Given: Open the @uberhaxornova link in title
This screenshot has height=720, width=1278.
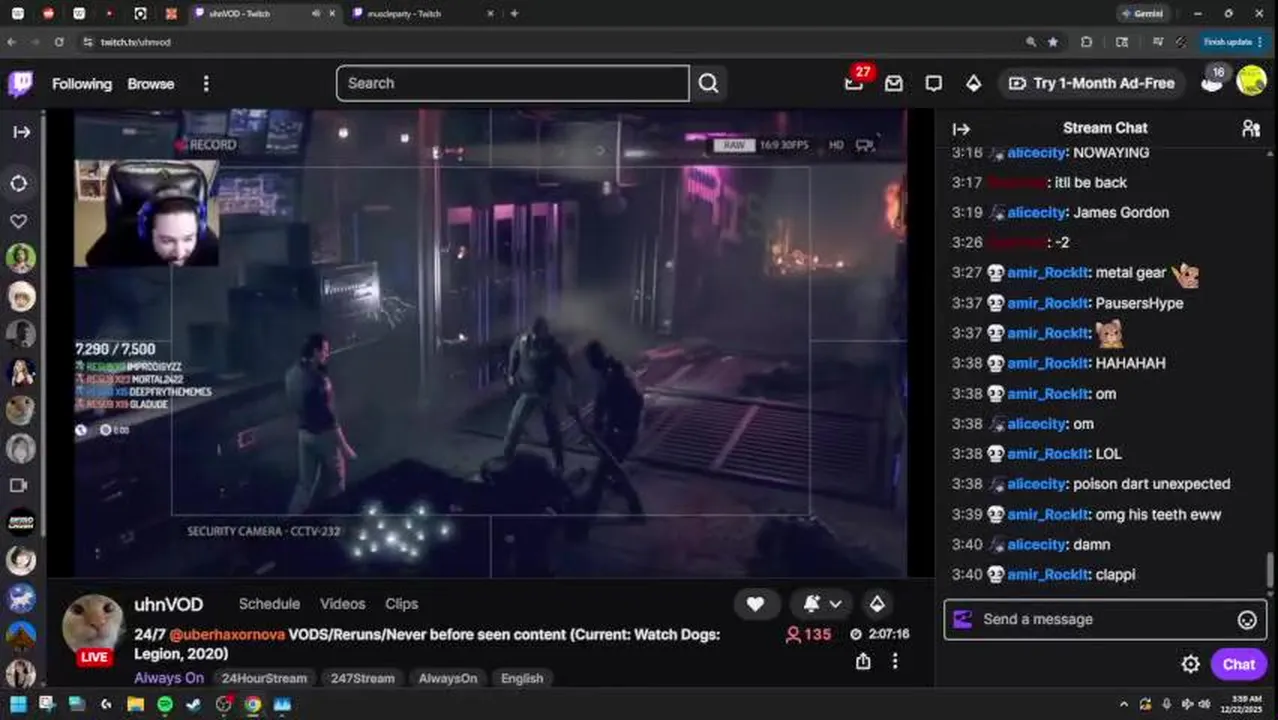Looking at the screenshot, I should click(x=227, y=634).
